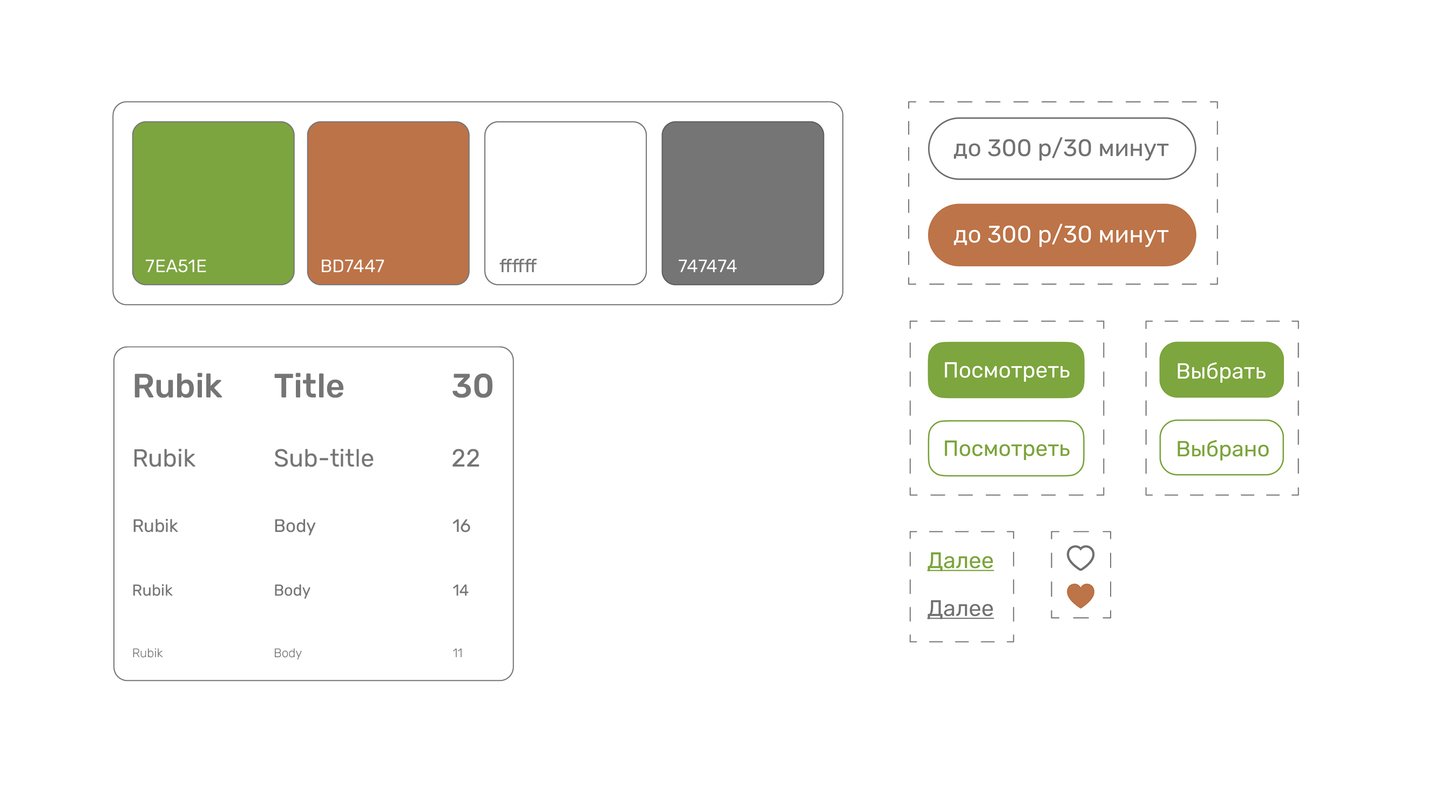Click the bold "Rubik" font name heading

[x=177, y=387]
